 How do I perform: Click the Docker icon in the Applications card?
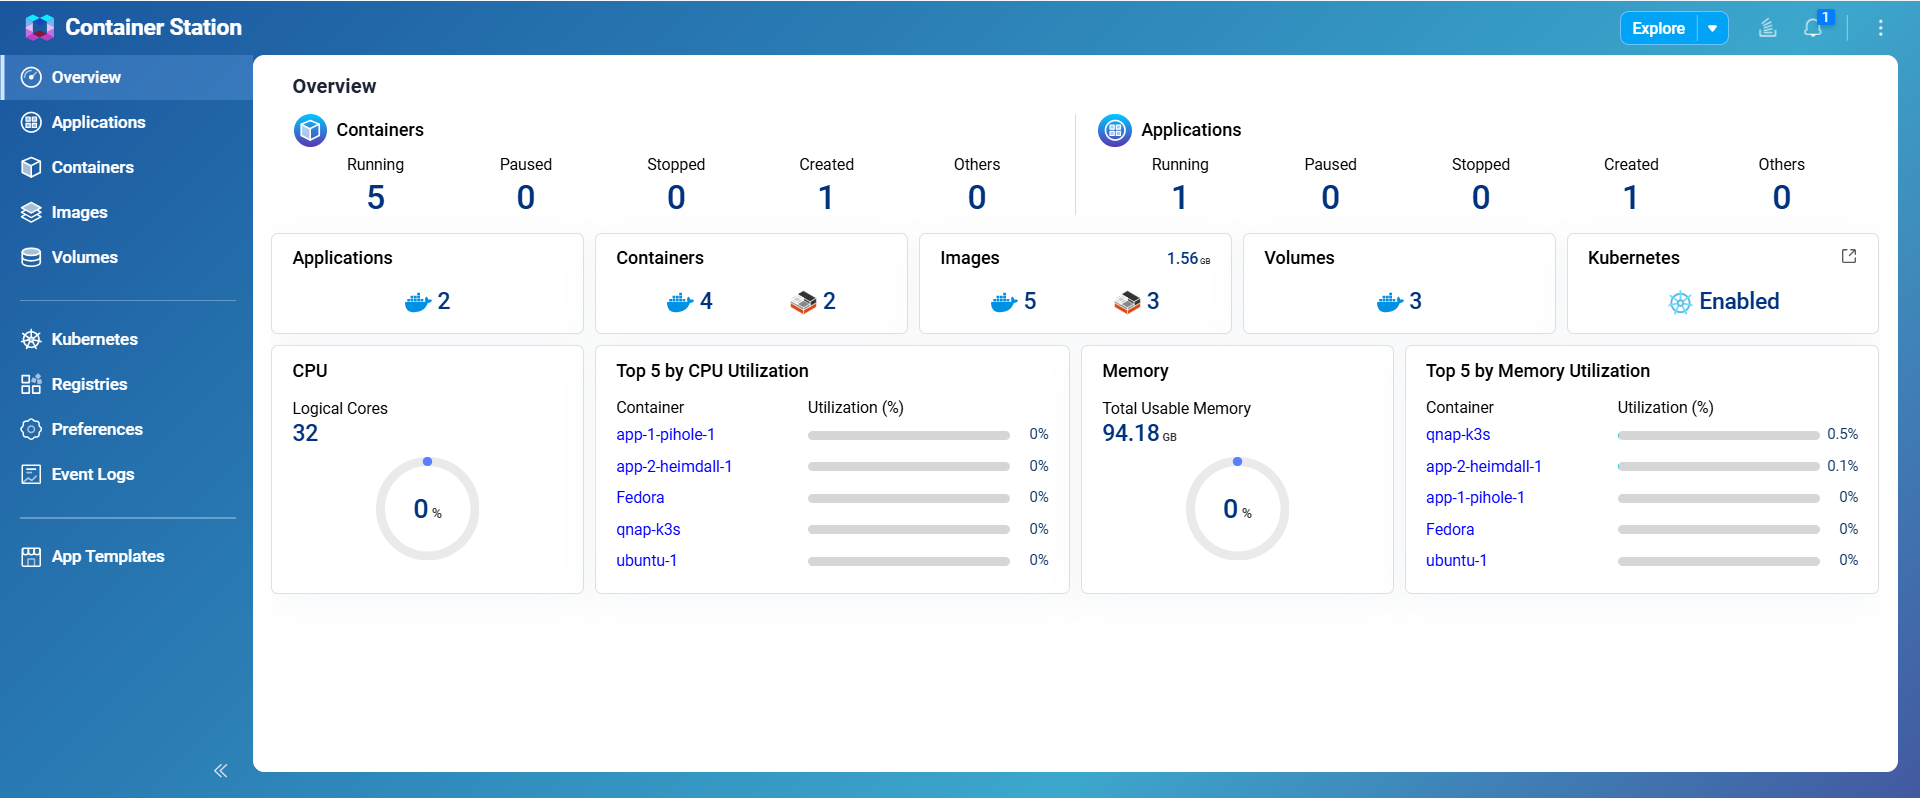coord(417,302)
